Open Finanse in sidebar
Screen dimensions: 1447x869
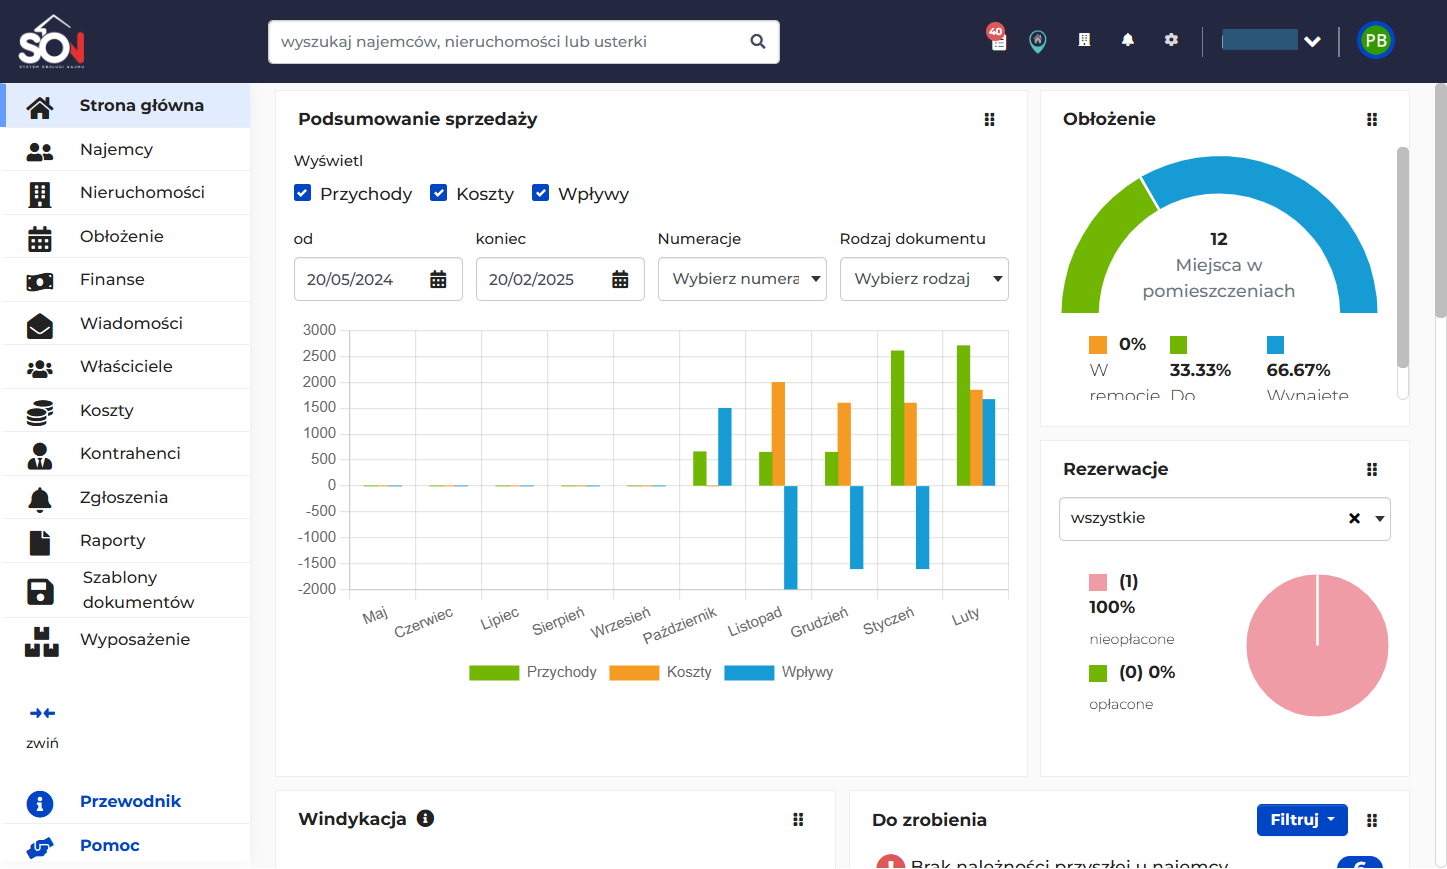tap(126, 279)
